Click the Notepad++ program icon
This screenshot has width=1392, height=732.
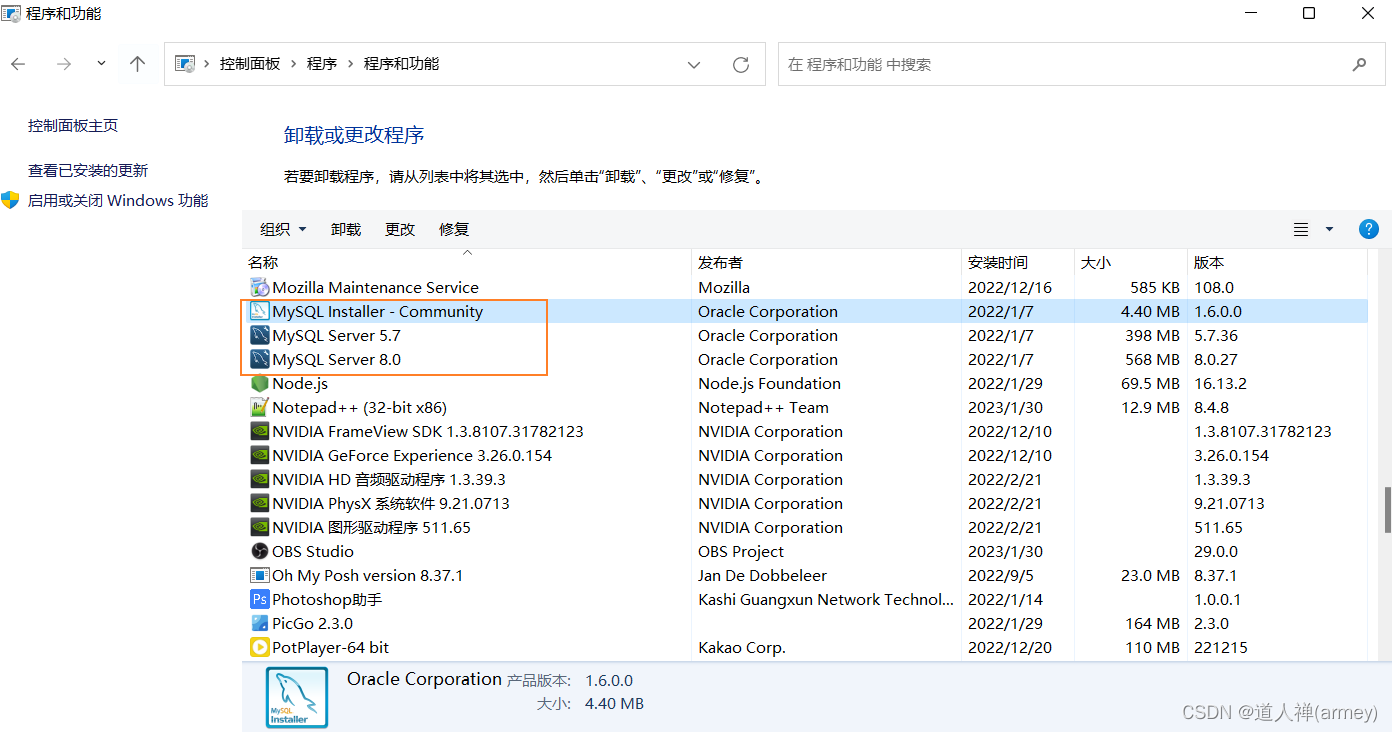tap(259, 408)
